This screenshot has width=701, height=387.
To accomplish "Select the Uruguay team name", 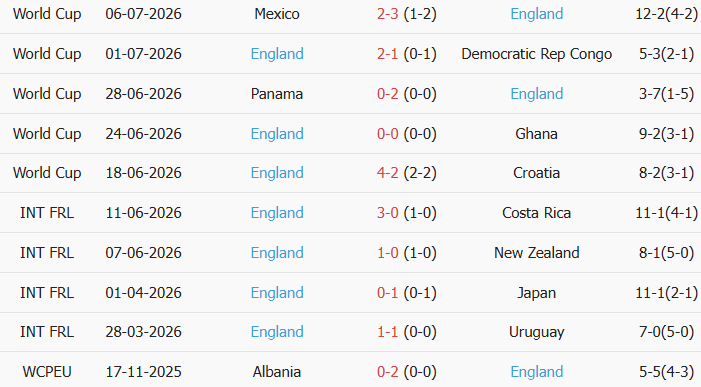I will pos(536,332).
